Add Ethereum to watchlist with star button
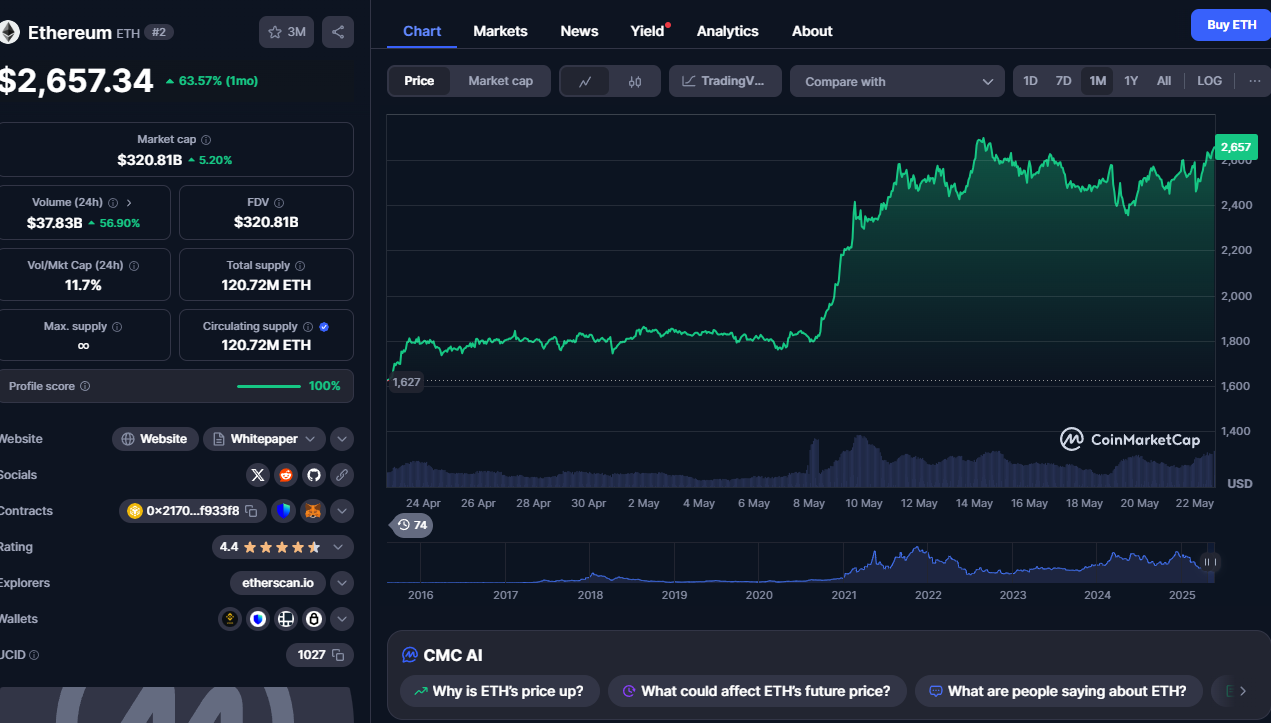Viewport: 1271px width, 723px height. pyautogui.click(x=286, y=32)
